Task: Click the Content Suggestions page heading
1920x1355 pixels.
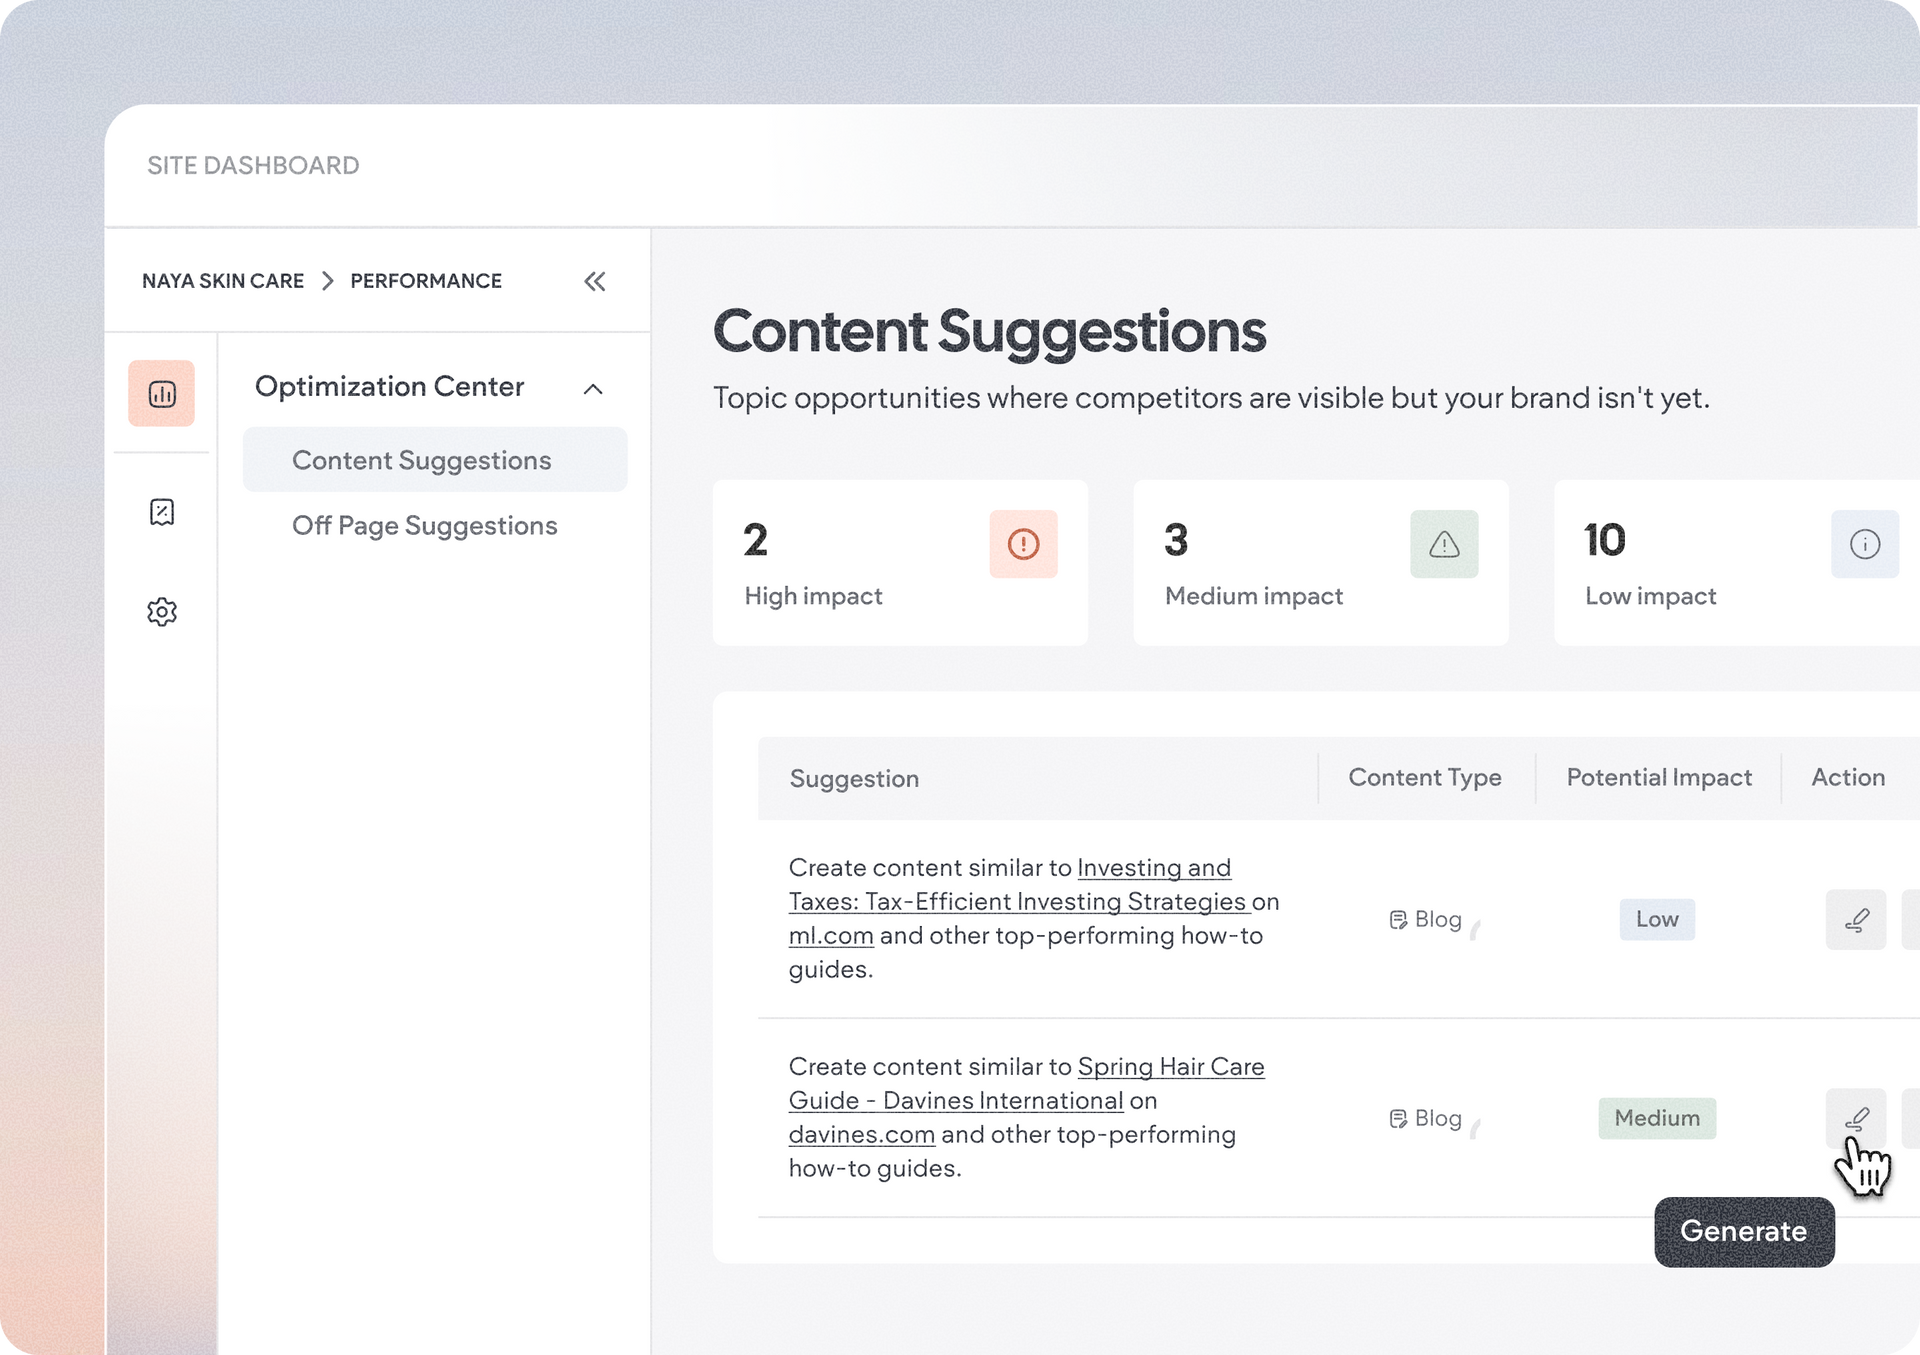Action: click(x=989, y=332)
